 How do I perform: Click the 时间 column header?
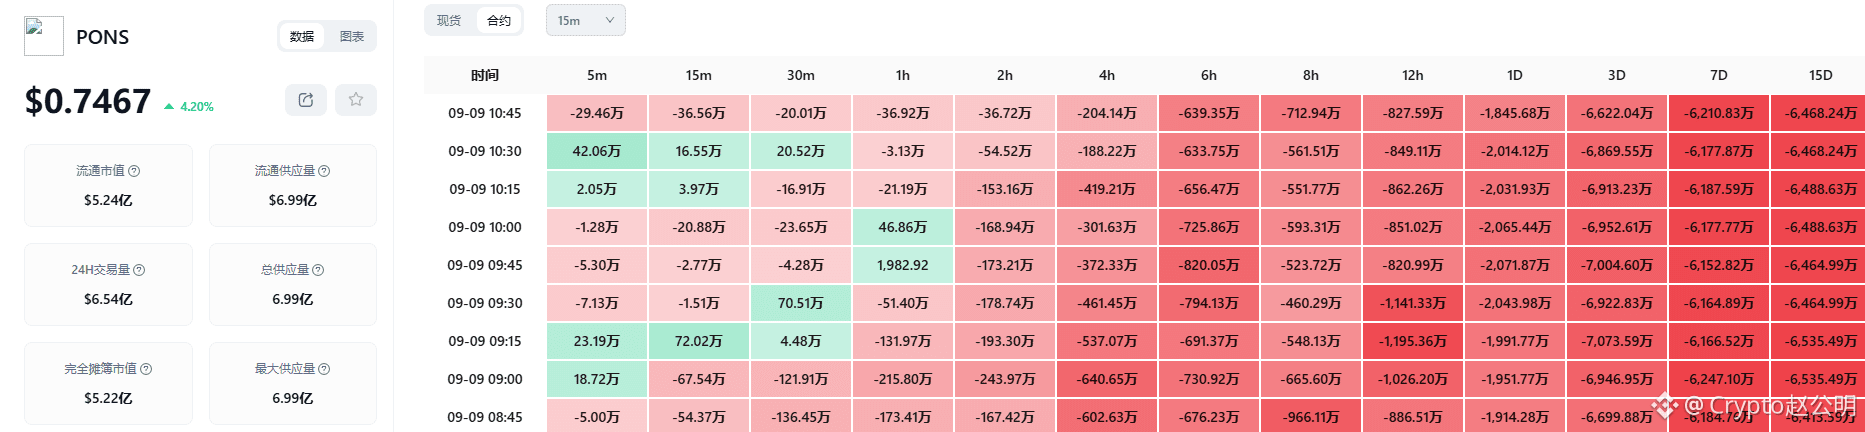click(485, 75)
